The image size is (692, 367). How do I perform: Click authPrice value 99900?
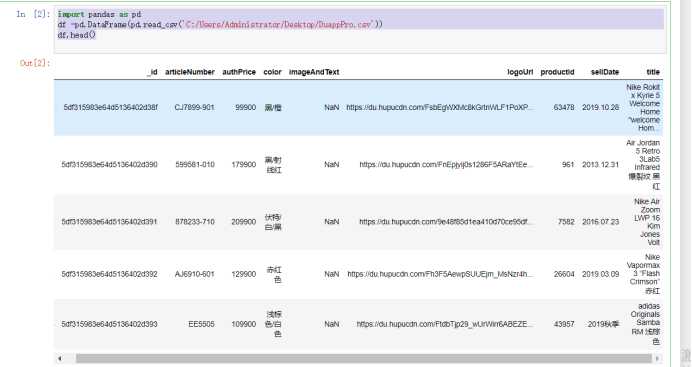tap(245, 108)
